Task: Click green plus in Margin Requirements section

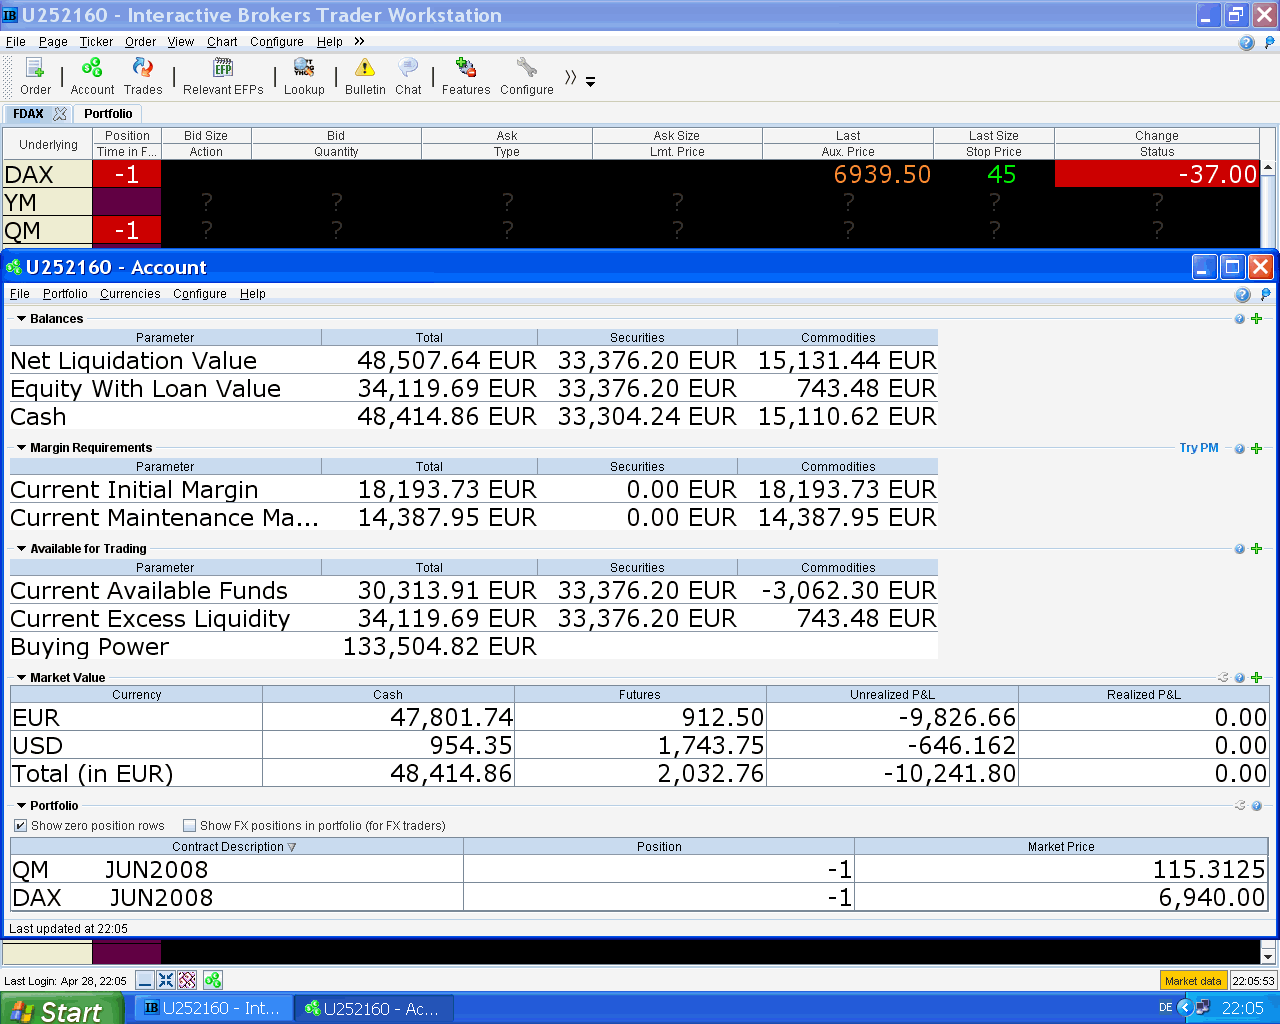Action: pos(1257,449)
